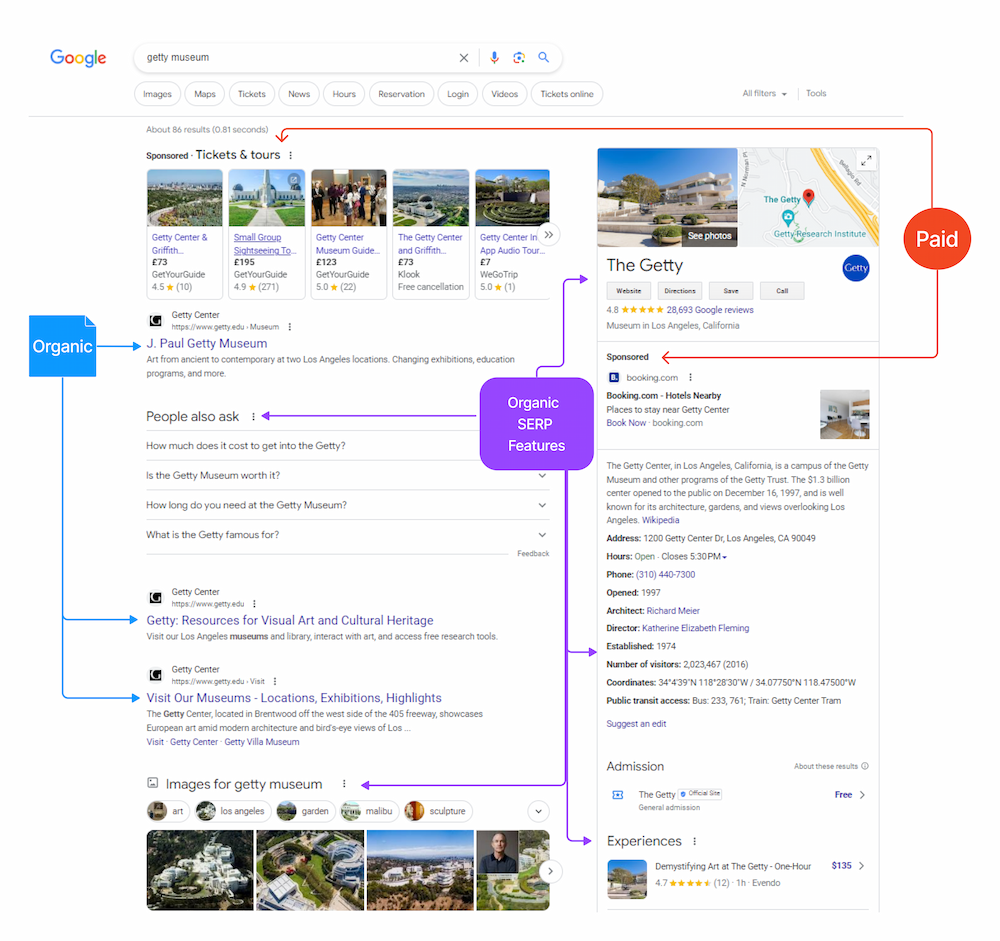Open the All filters dropdown
1000x941 pixels.
[x=762, y=93]
